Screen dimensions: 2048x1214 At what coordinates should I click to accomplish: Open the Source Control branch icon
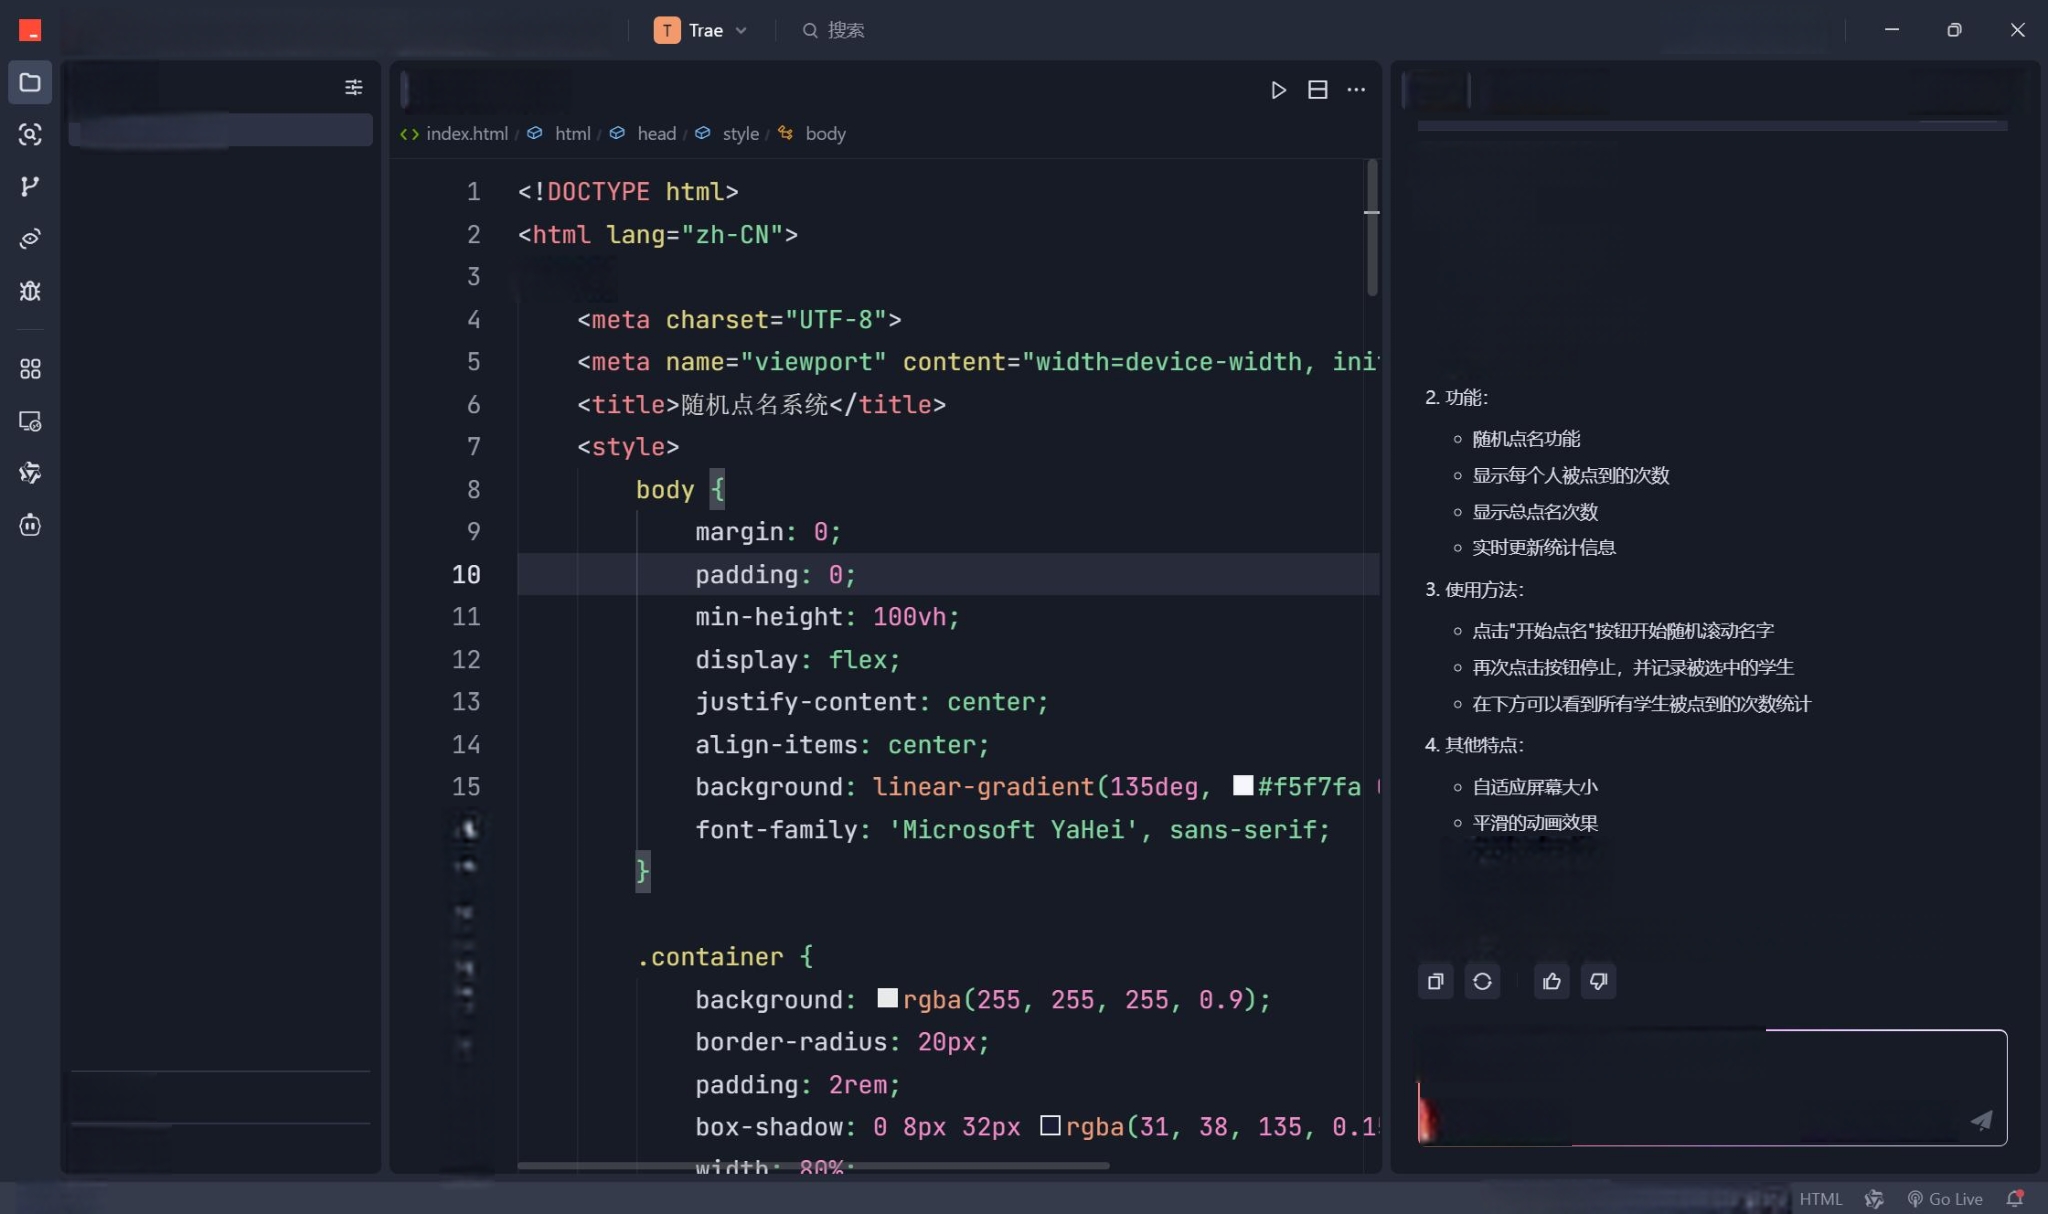pyautogui.click(x=30, y=186)
